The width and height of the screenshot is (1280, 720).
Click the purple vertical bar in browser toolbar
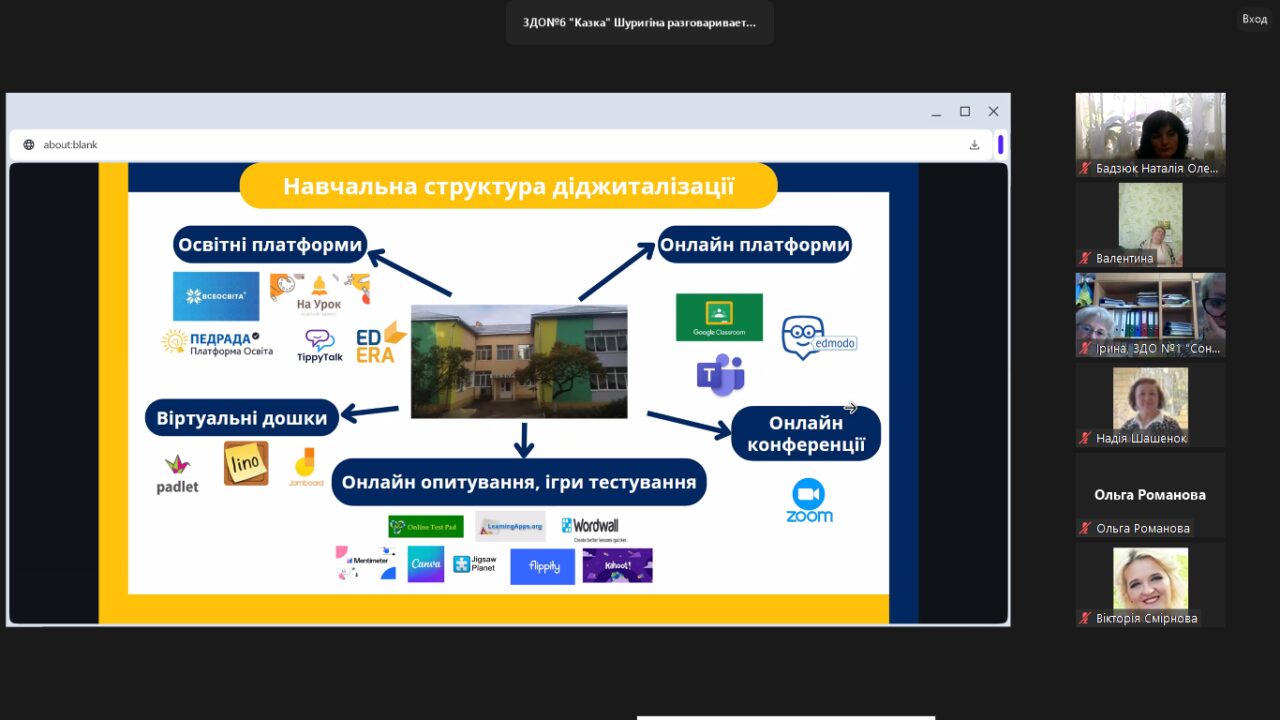1000,144
